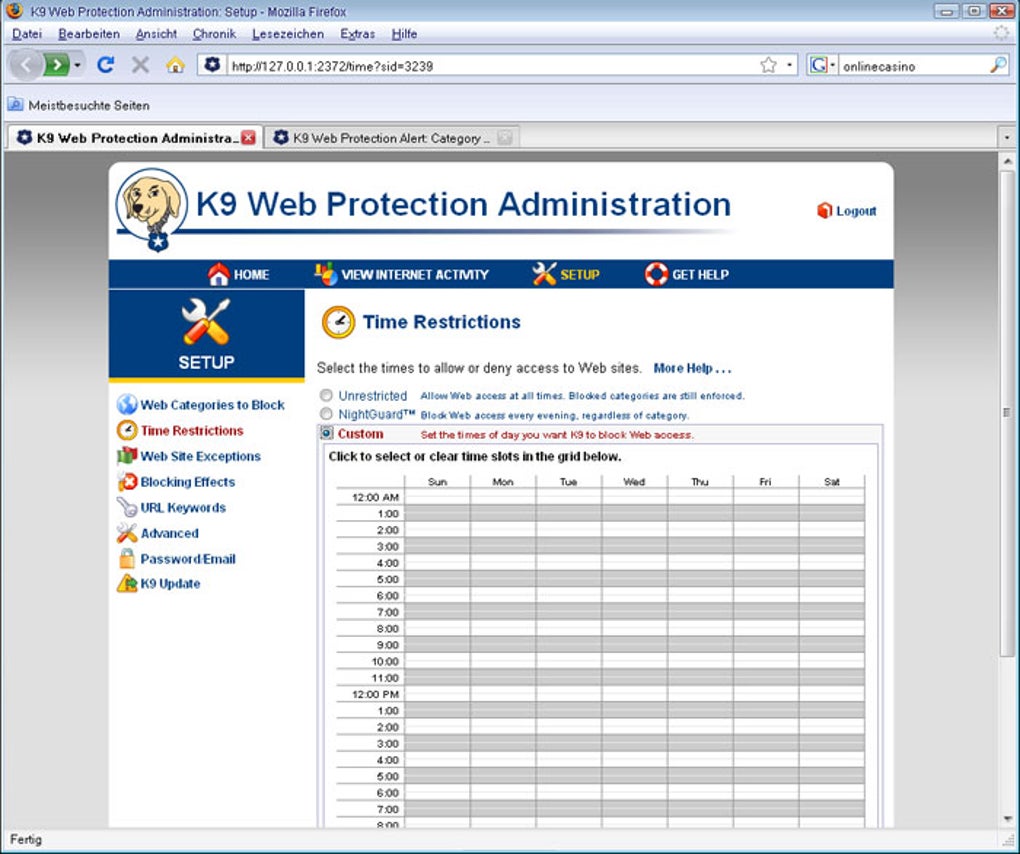This screenshot has height=854, width=1020.
Task: Click the Advanced tools icon in sidebar
Action: click(x=127, y=533)
